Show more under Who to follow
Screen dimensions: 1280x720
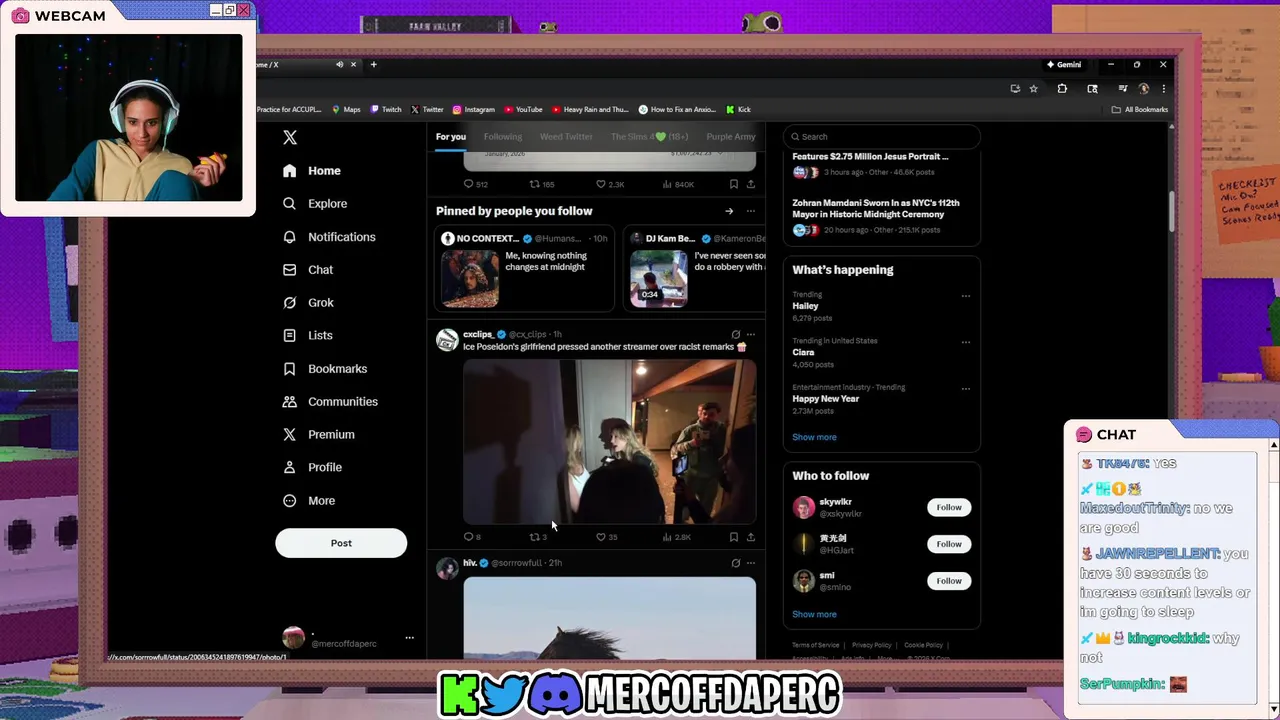(x=814, y=615)
